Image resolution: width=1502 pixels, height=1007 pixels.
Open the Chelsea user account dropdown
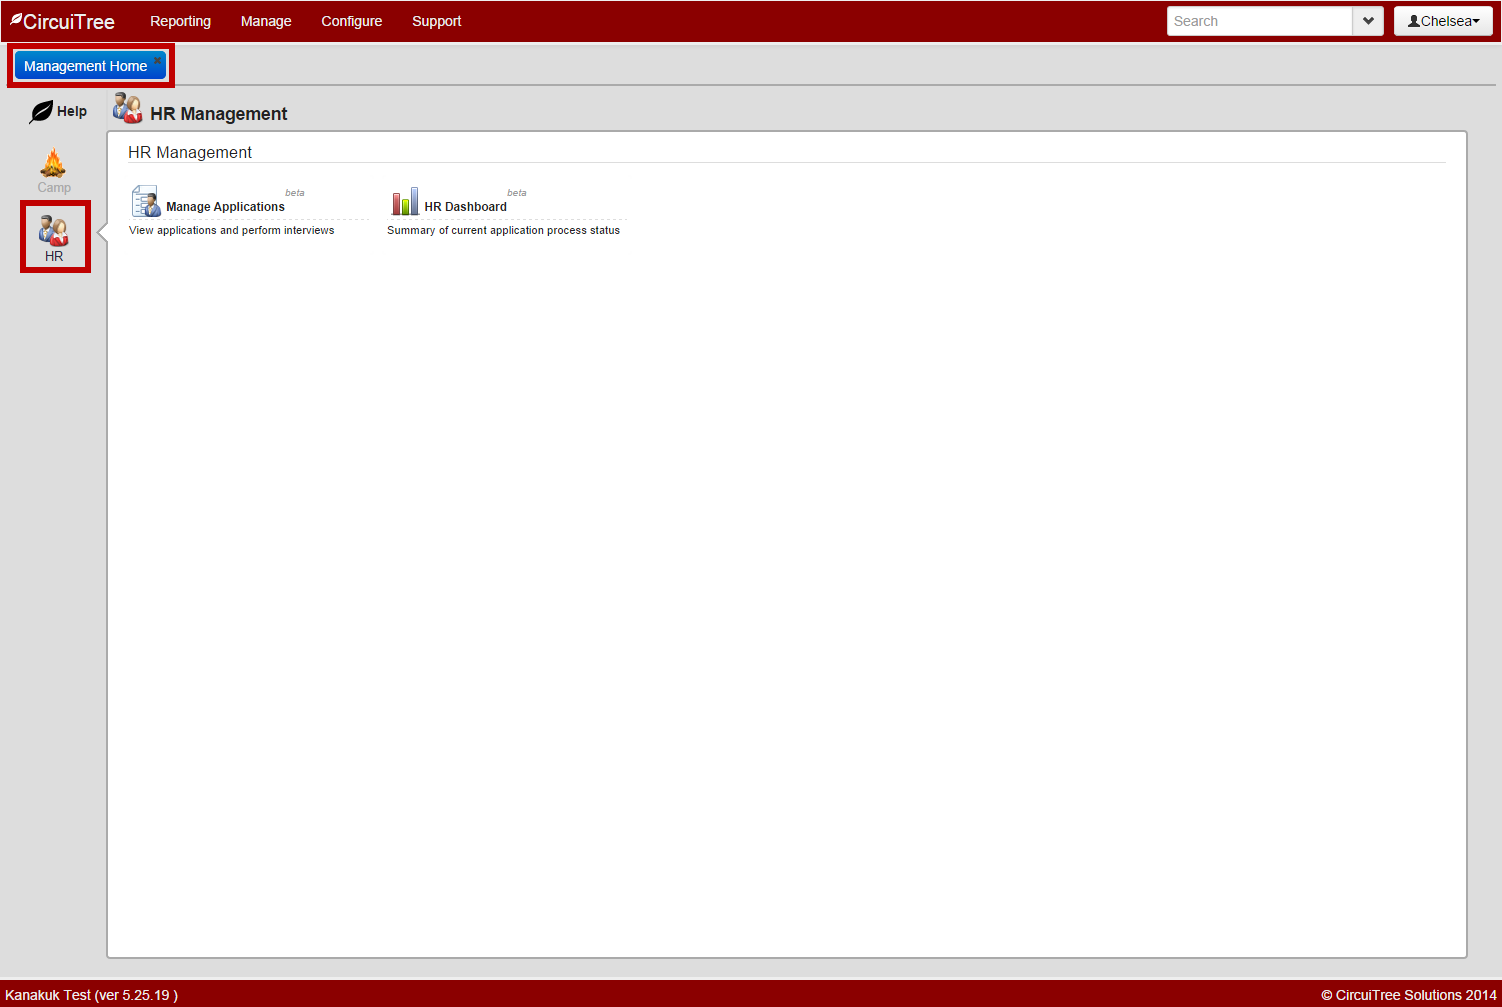tap(1443, 21)
